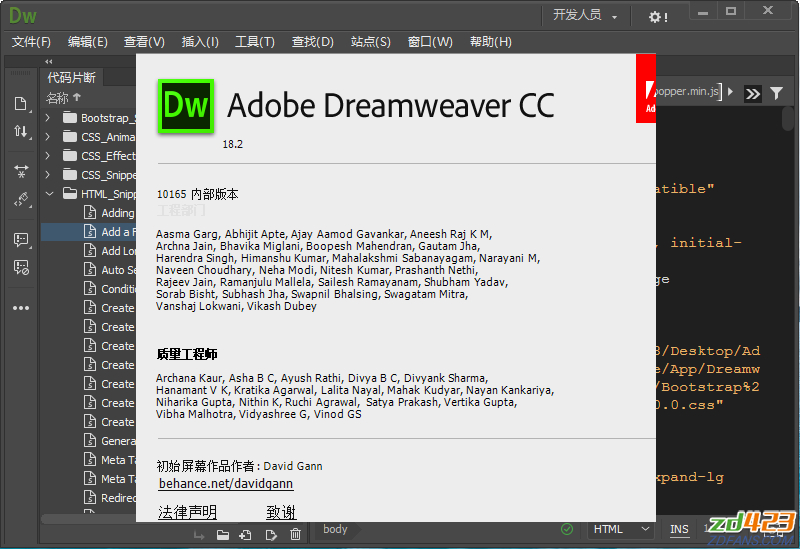Open the 开发人员 workspace dropdown
Viewport: 800px width, 549px height.
pos(585,15)
